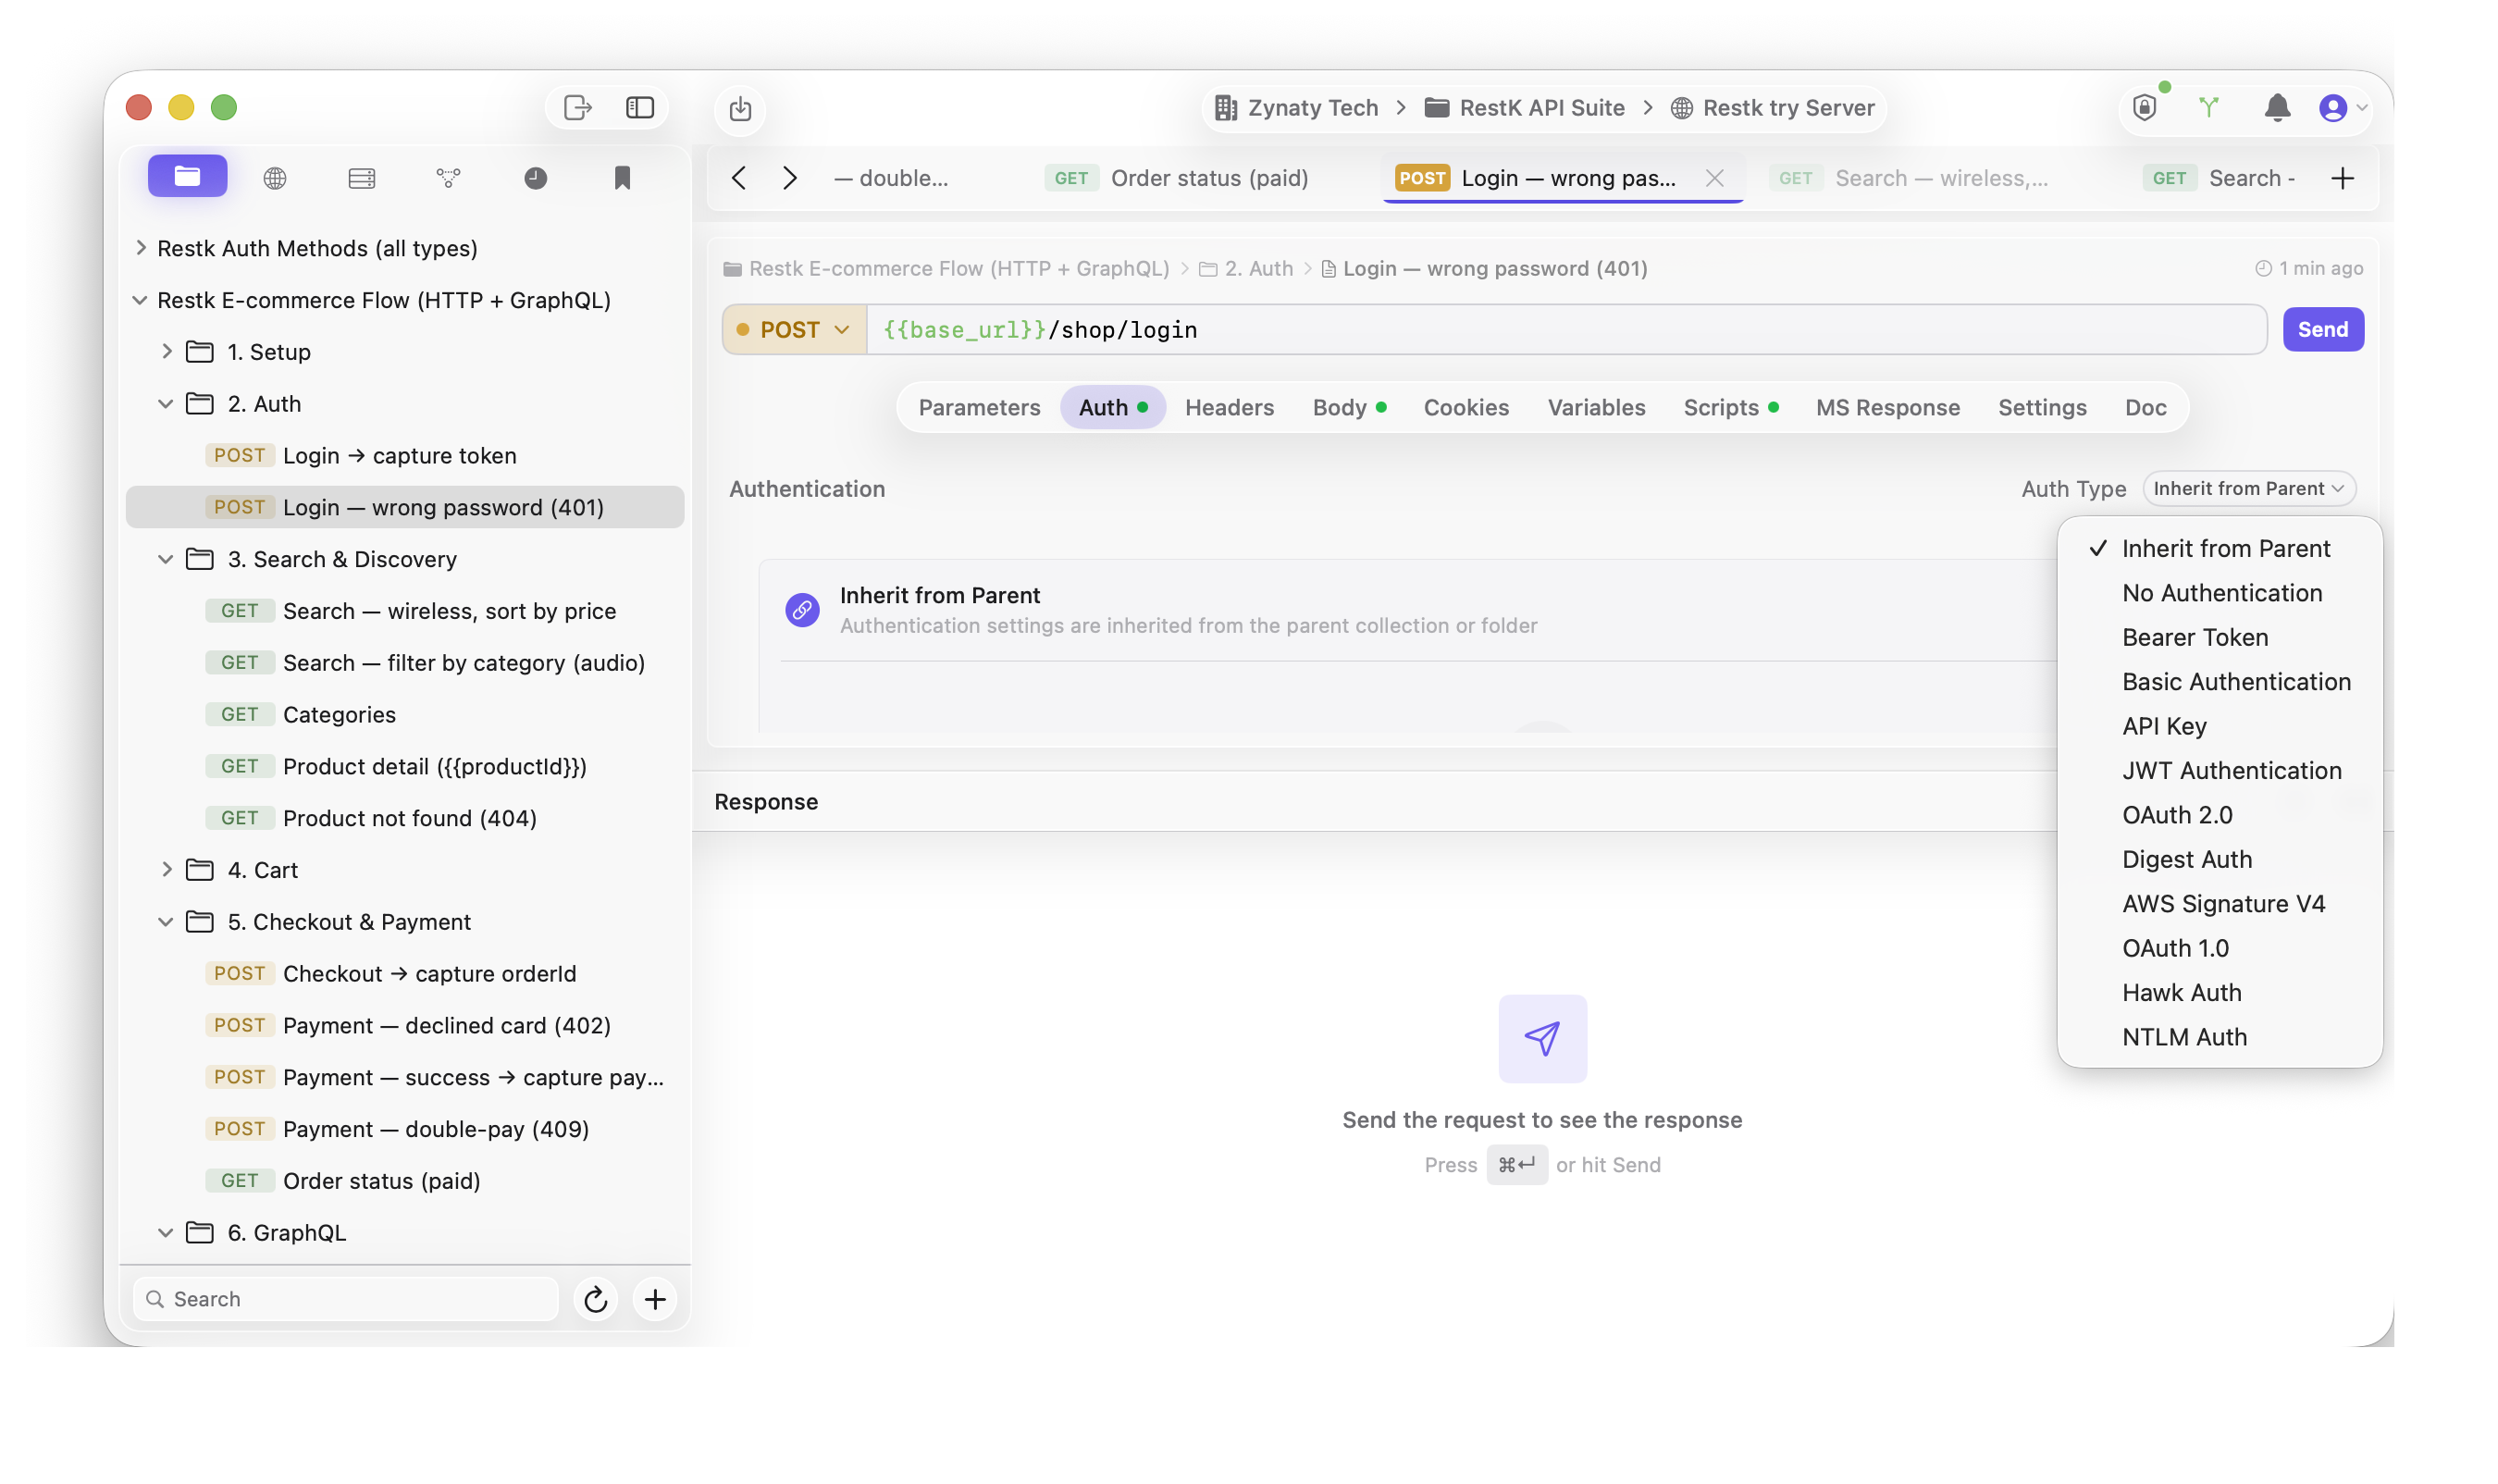Focus the sidebar Search field

click(x=345, y=1299)
